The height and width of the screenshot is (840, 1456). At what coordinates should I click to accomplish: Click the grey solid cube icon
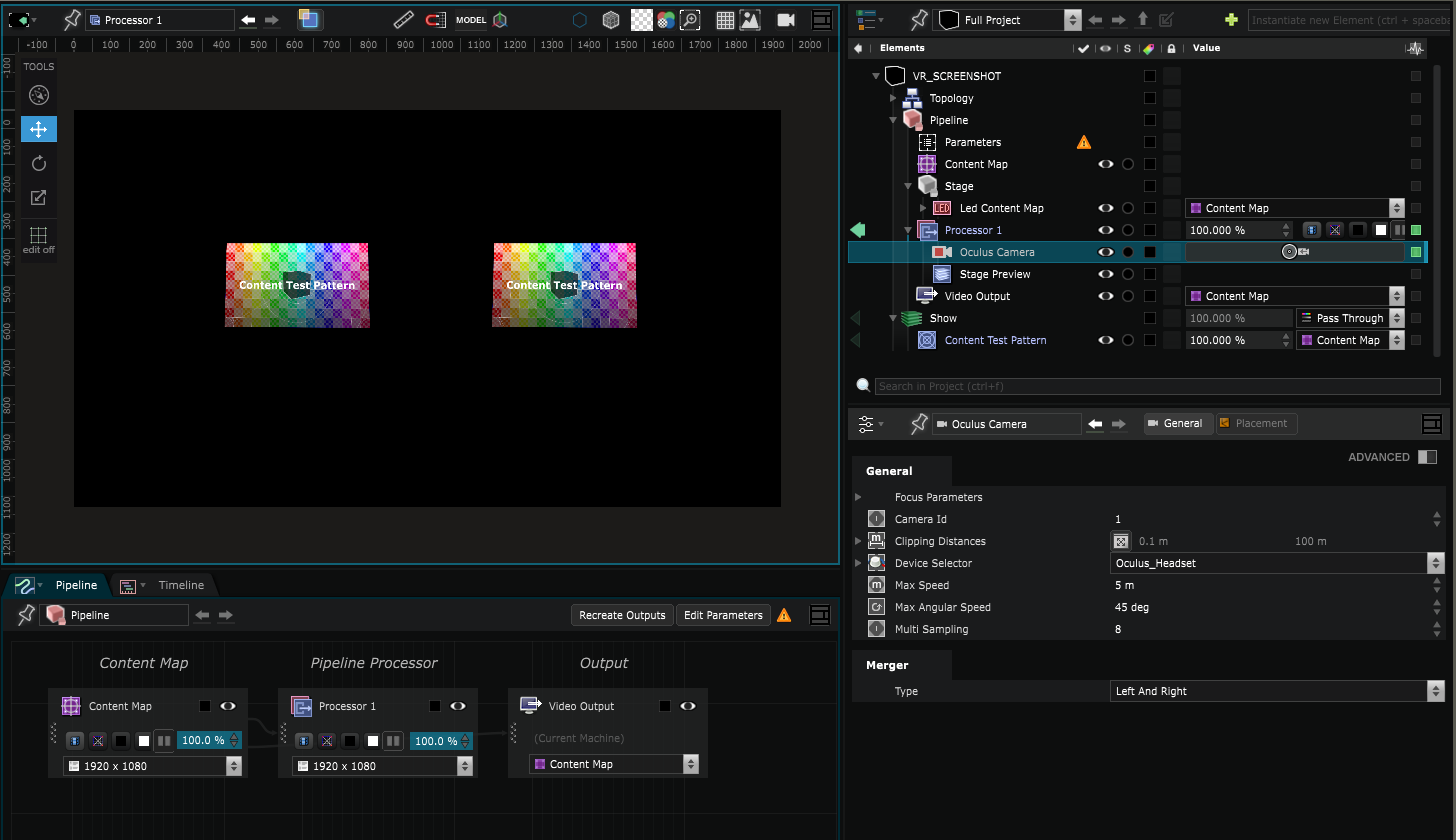point(611,20)
